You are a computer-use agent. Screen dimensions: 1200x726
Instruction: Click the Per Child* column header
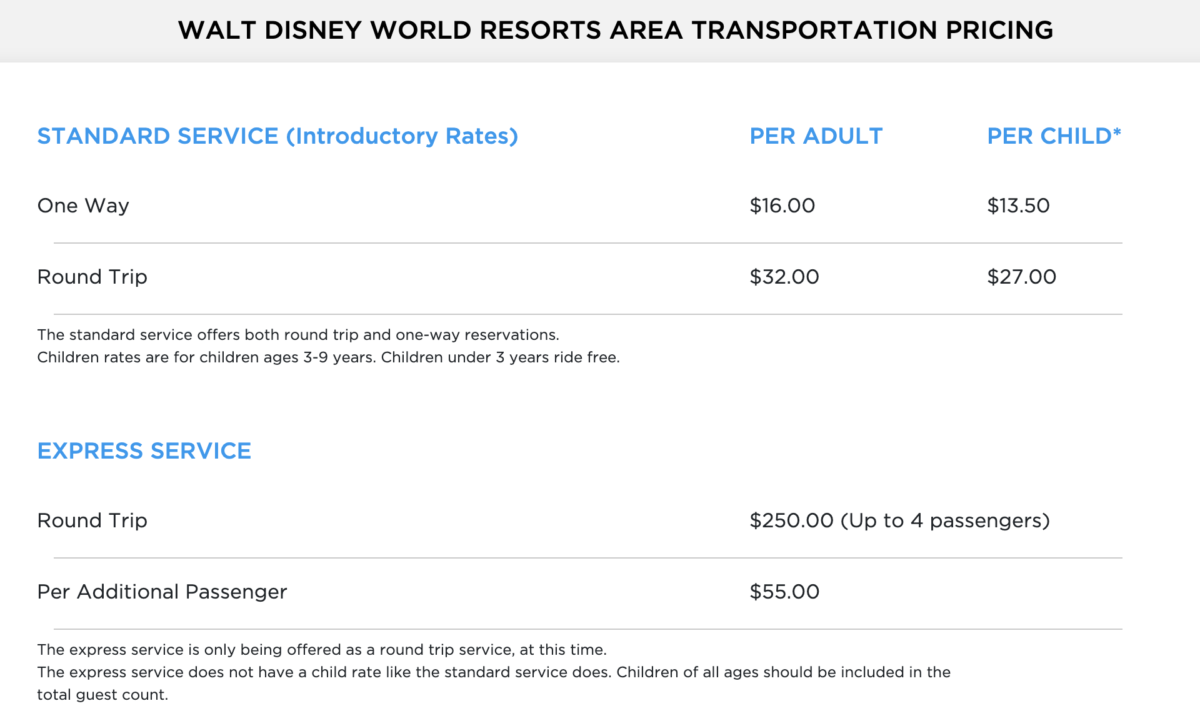(1054, 136)
